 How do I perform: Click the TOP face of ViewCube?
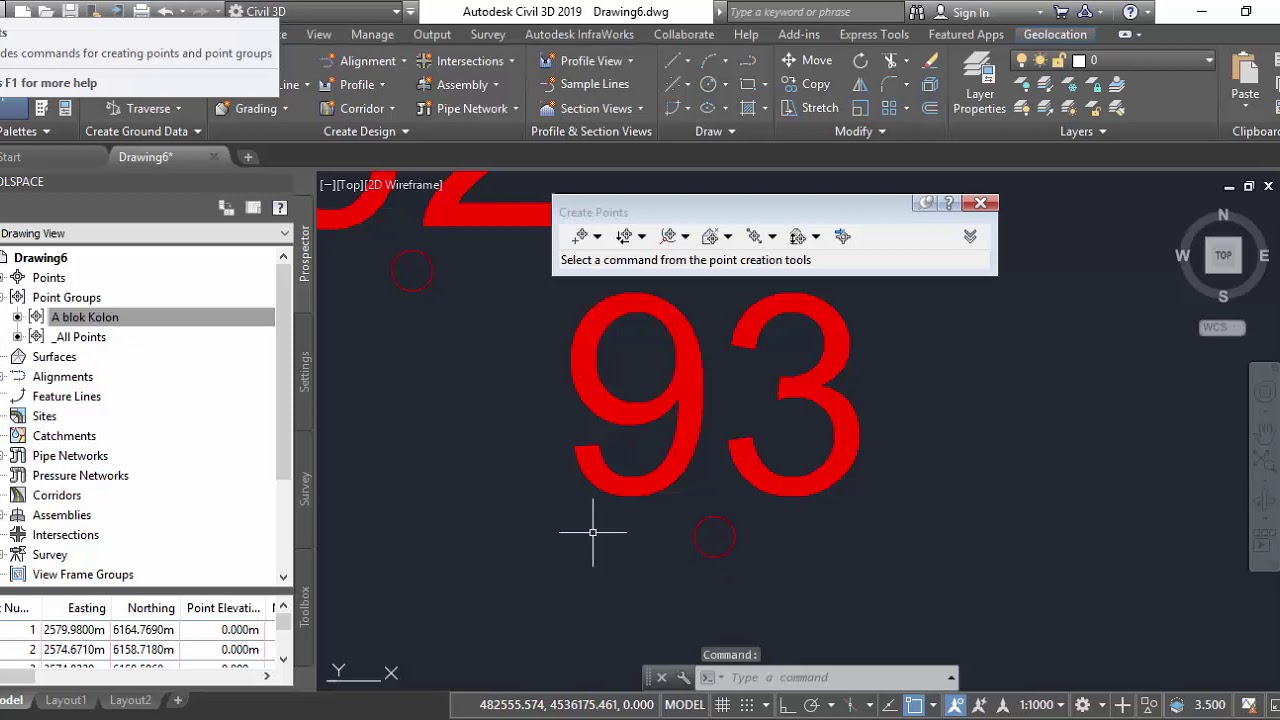coord(1223,255)
